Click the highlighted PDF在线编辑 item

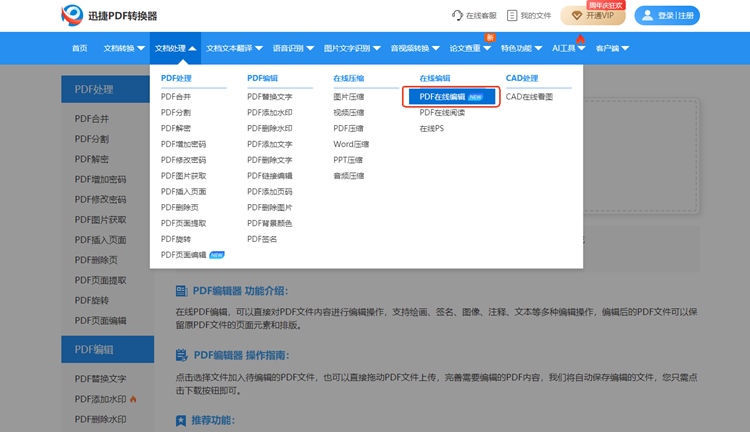click(x=452, y=97)
